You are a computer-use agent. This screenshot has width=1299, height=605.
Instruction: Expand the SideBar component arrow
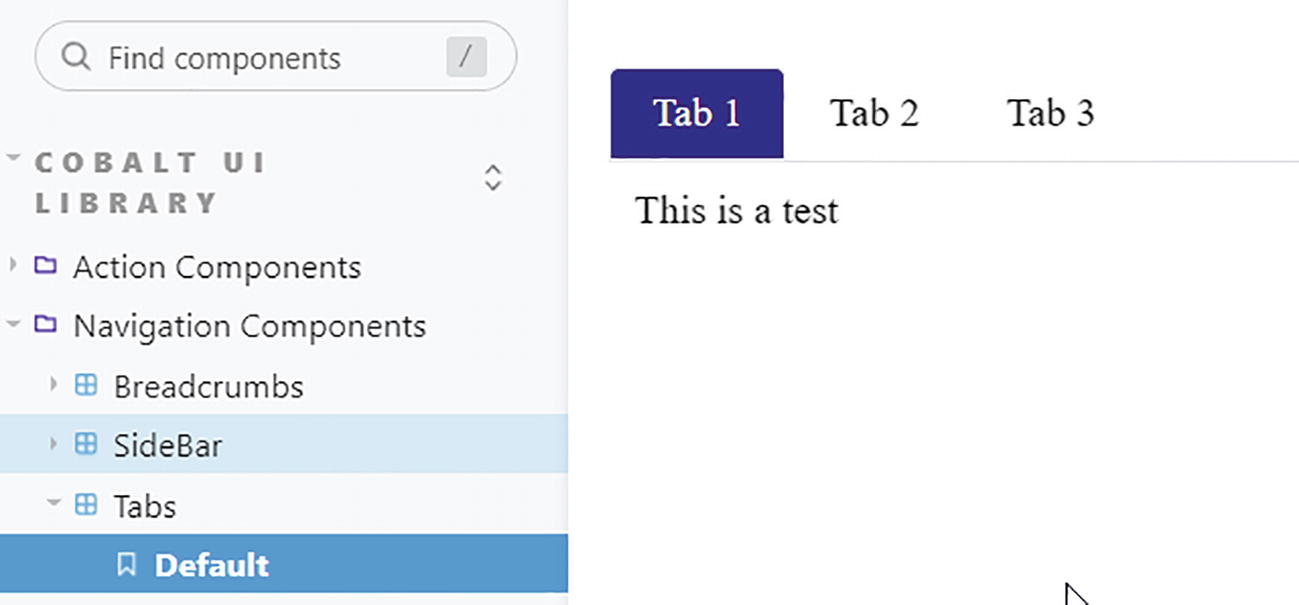pos(54,444)
